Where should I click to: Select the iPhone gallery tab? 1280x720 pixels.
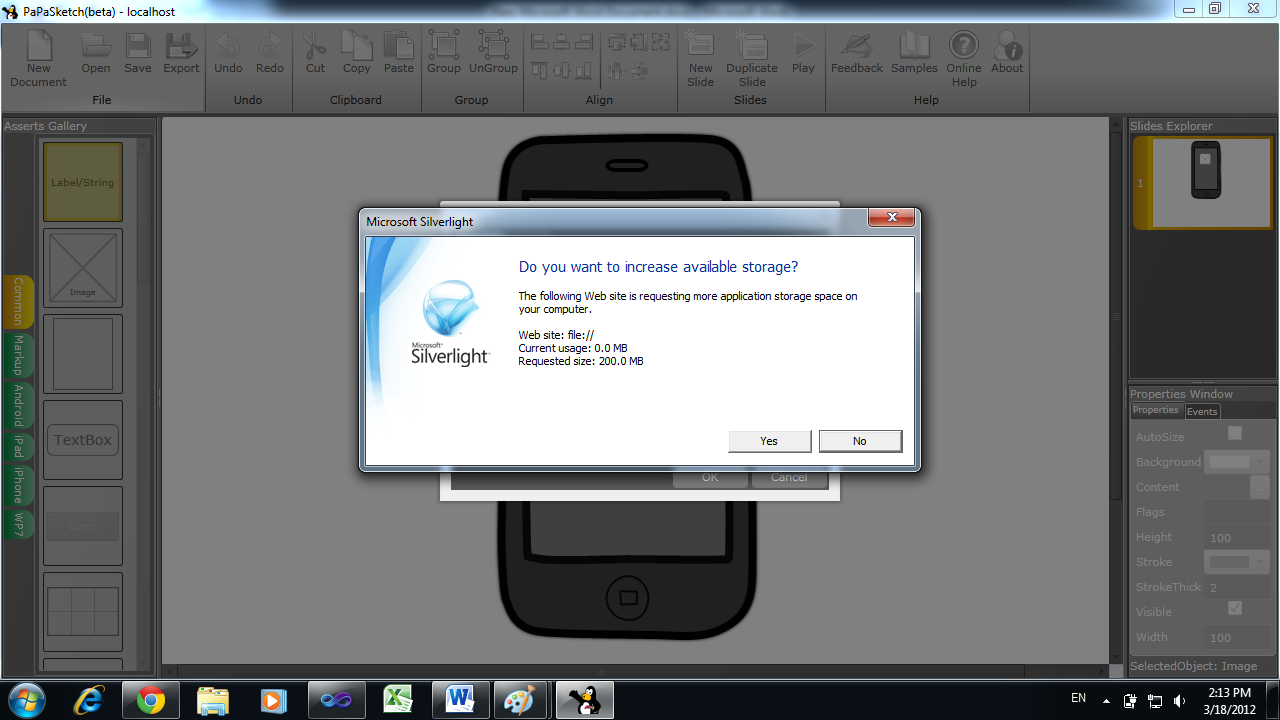(19, 485)
